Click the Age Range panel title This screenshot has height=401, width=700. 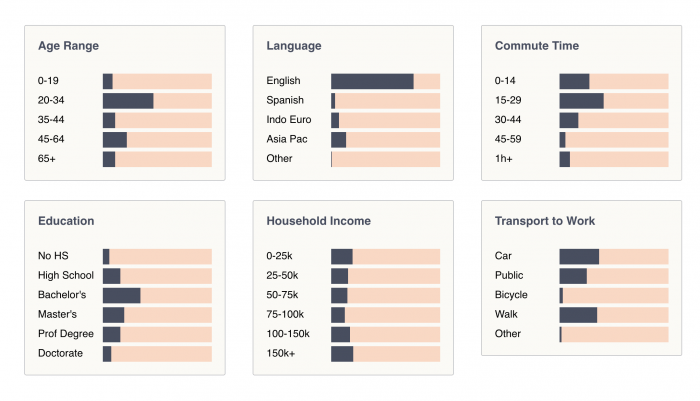68,46
